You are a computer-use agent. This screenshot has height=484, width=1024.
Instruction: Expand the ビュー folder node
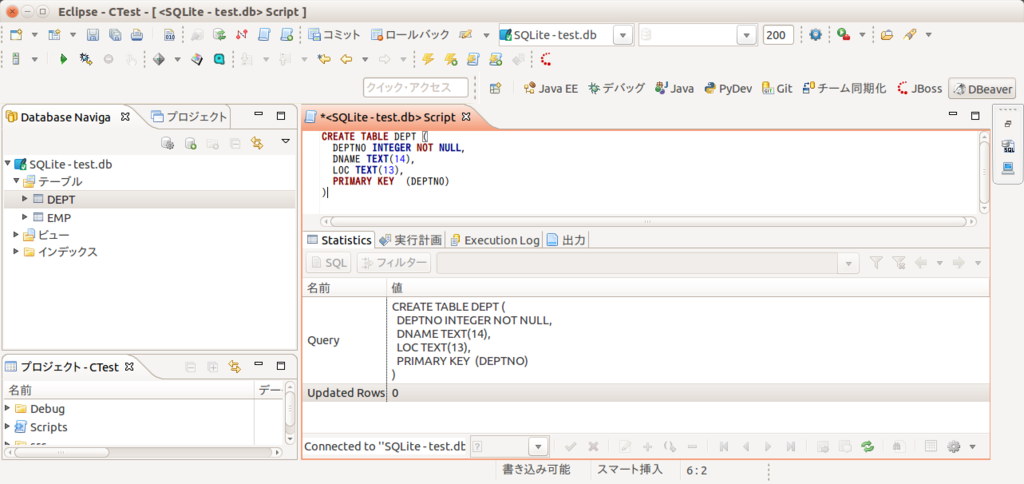click(x=16, y=234)
